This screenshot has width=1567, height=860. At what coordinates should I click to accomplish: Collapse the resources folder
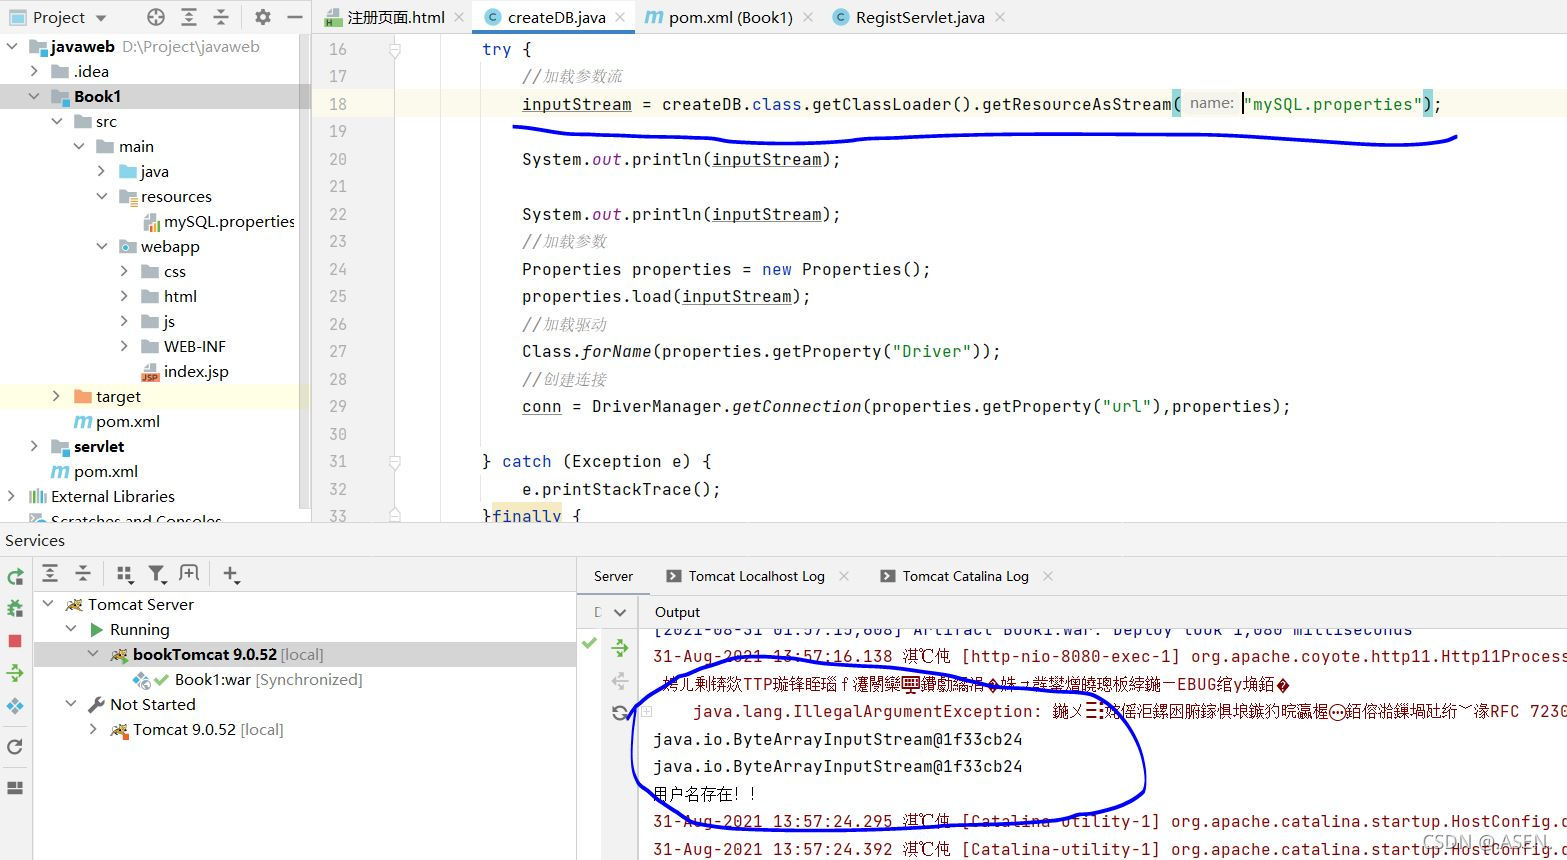pyautogui.click(x=102, y=196)
